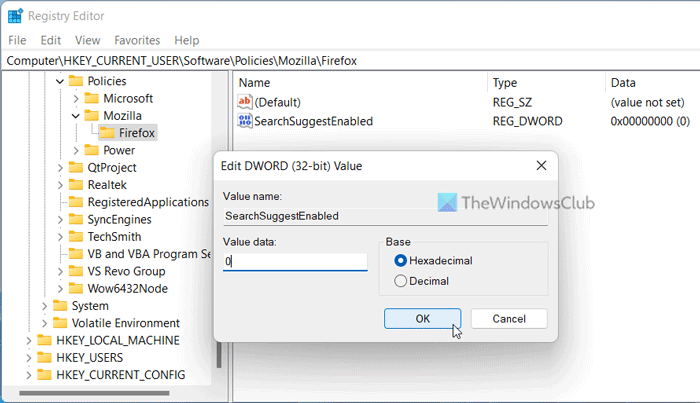Open the File menu
The height and width of the screenshot is (403, 700).
[x=17, y=40]
